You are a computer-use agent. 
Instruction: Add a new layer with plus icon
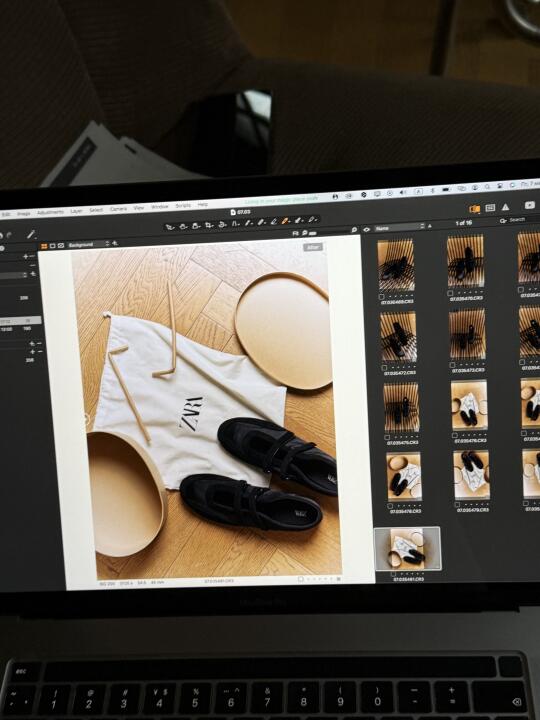click(115, 243)
